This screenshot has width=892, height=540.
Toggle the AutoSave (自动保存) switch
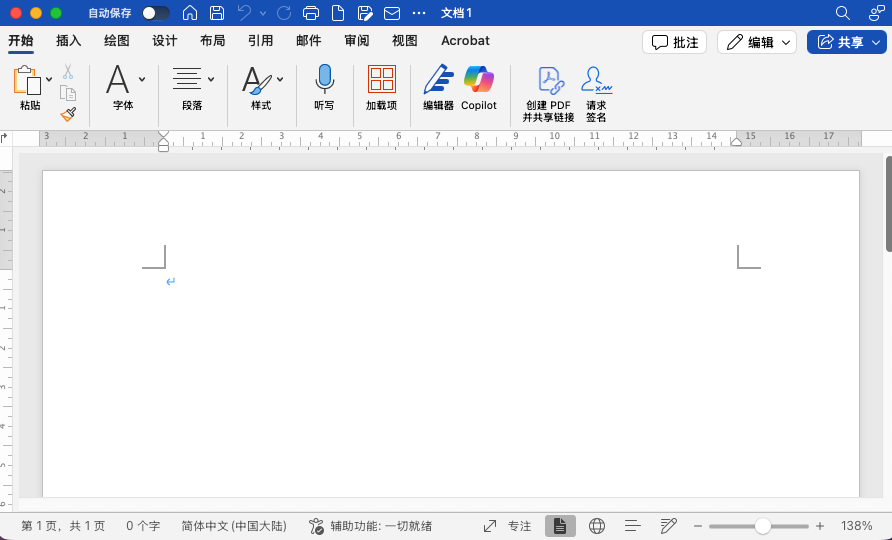[155, 13]
